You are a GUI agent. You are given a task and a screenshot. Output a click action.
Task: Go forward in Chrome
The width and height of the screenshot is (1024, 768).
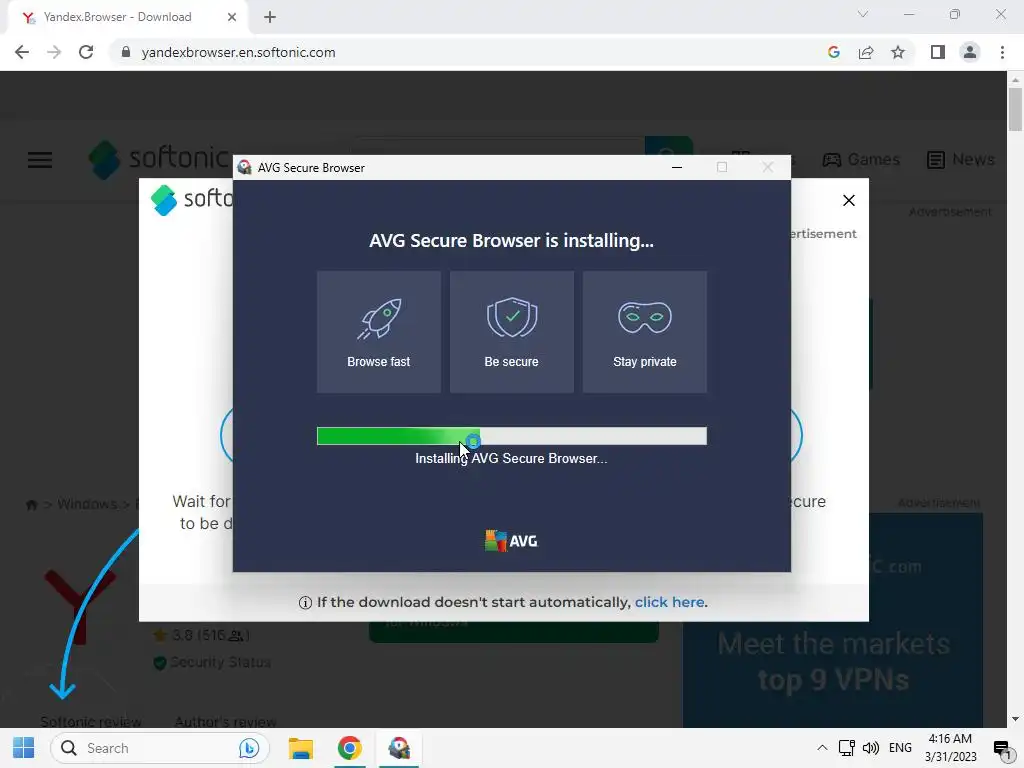coord(54,52)
